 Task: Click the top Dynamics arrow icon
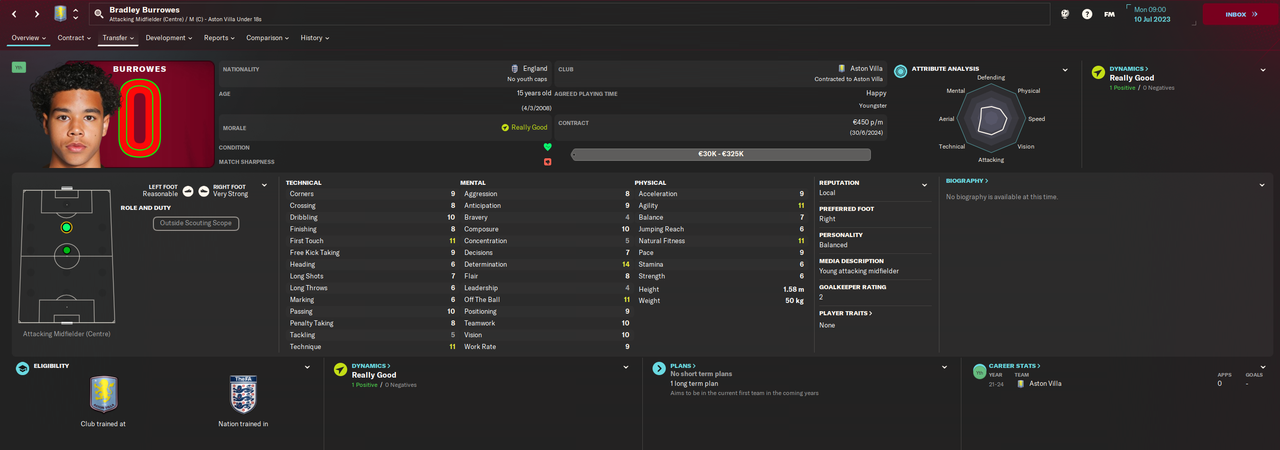(x=1098, y=72)
